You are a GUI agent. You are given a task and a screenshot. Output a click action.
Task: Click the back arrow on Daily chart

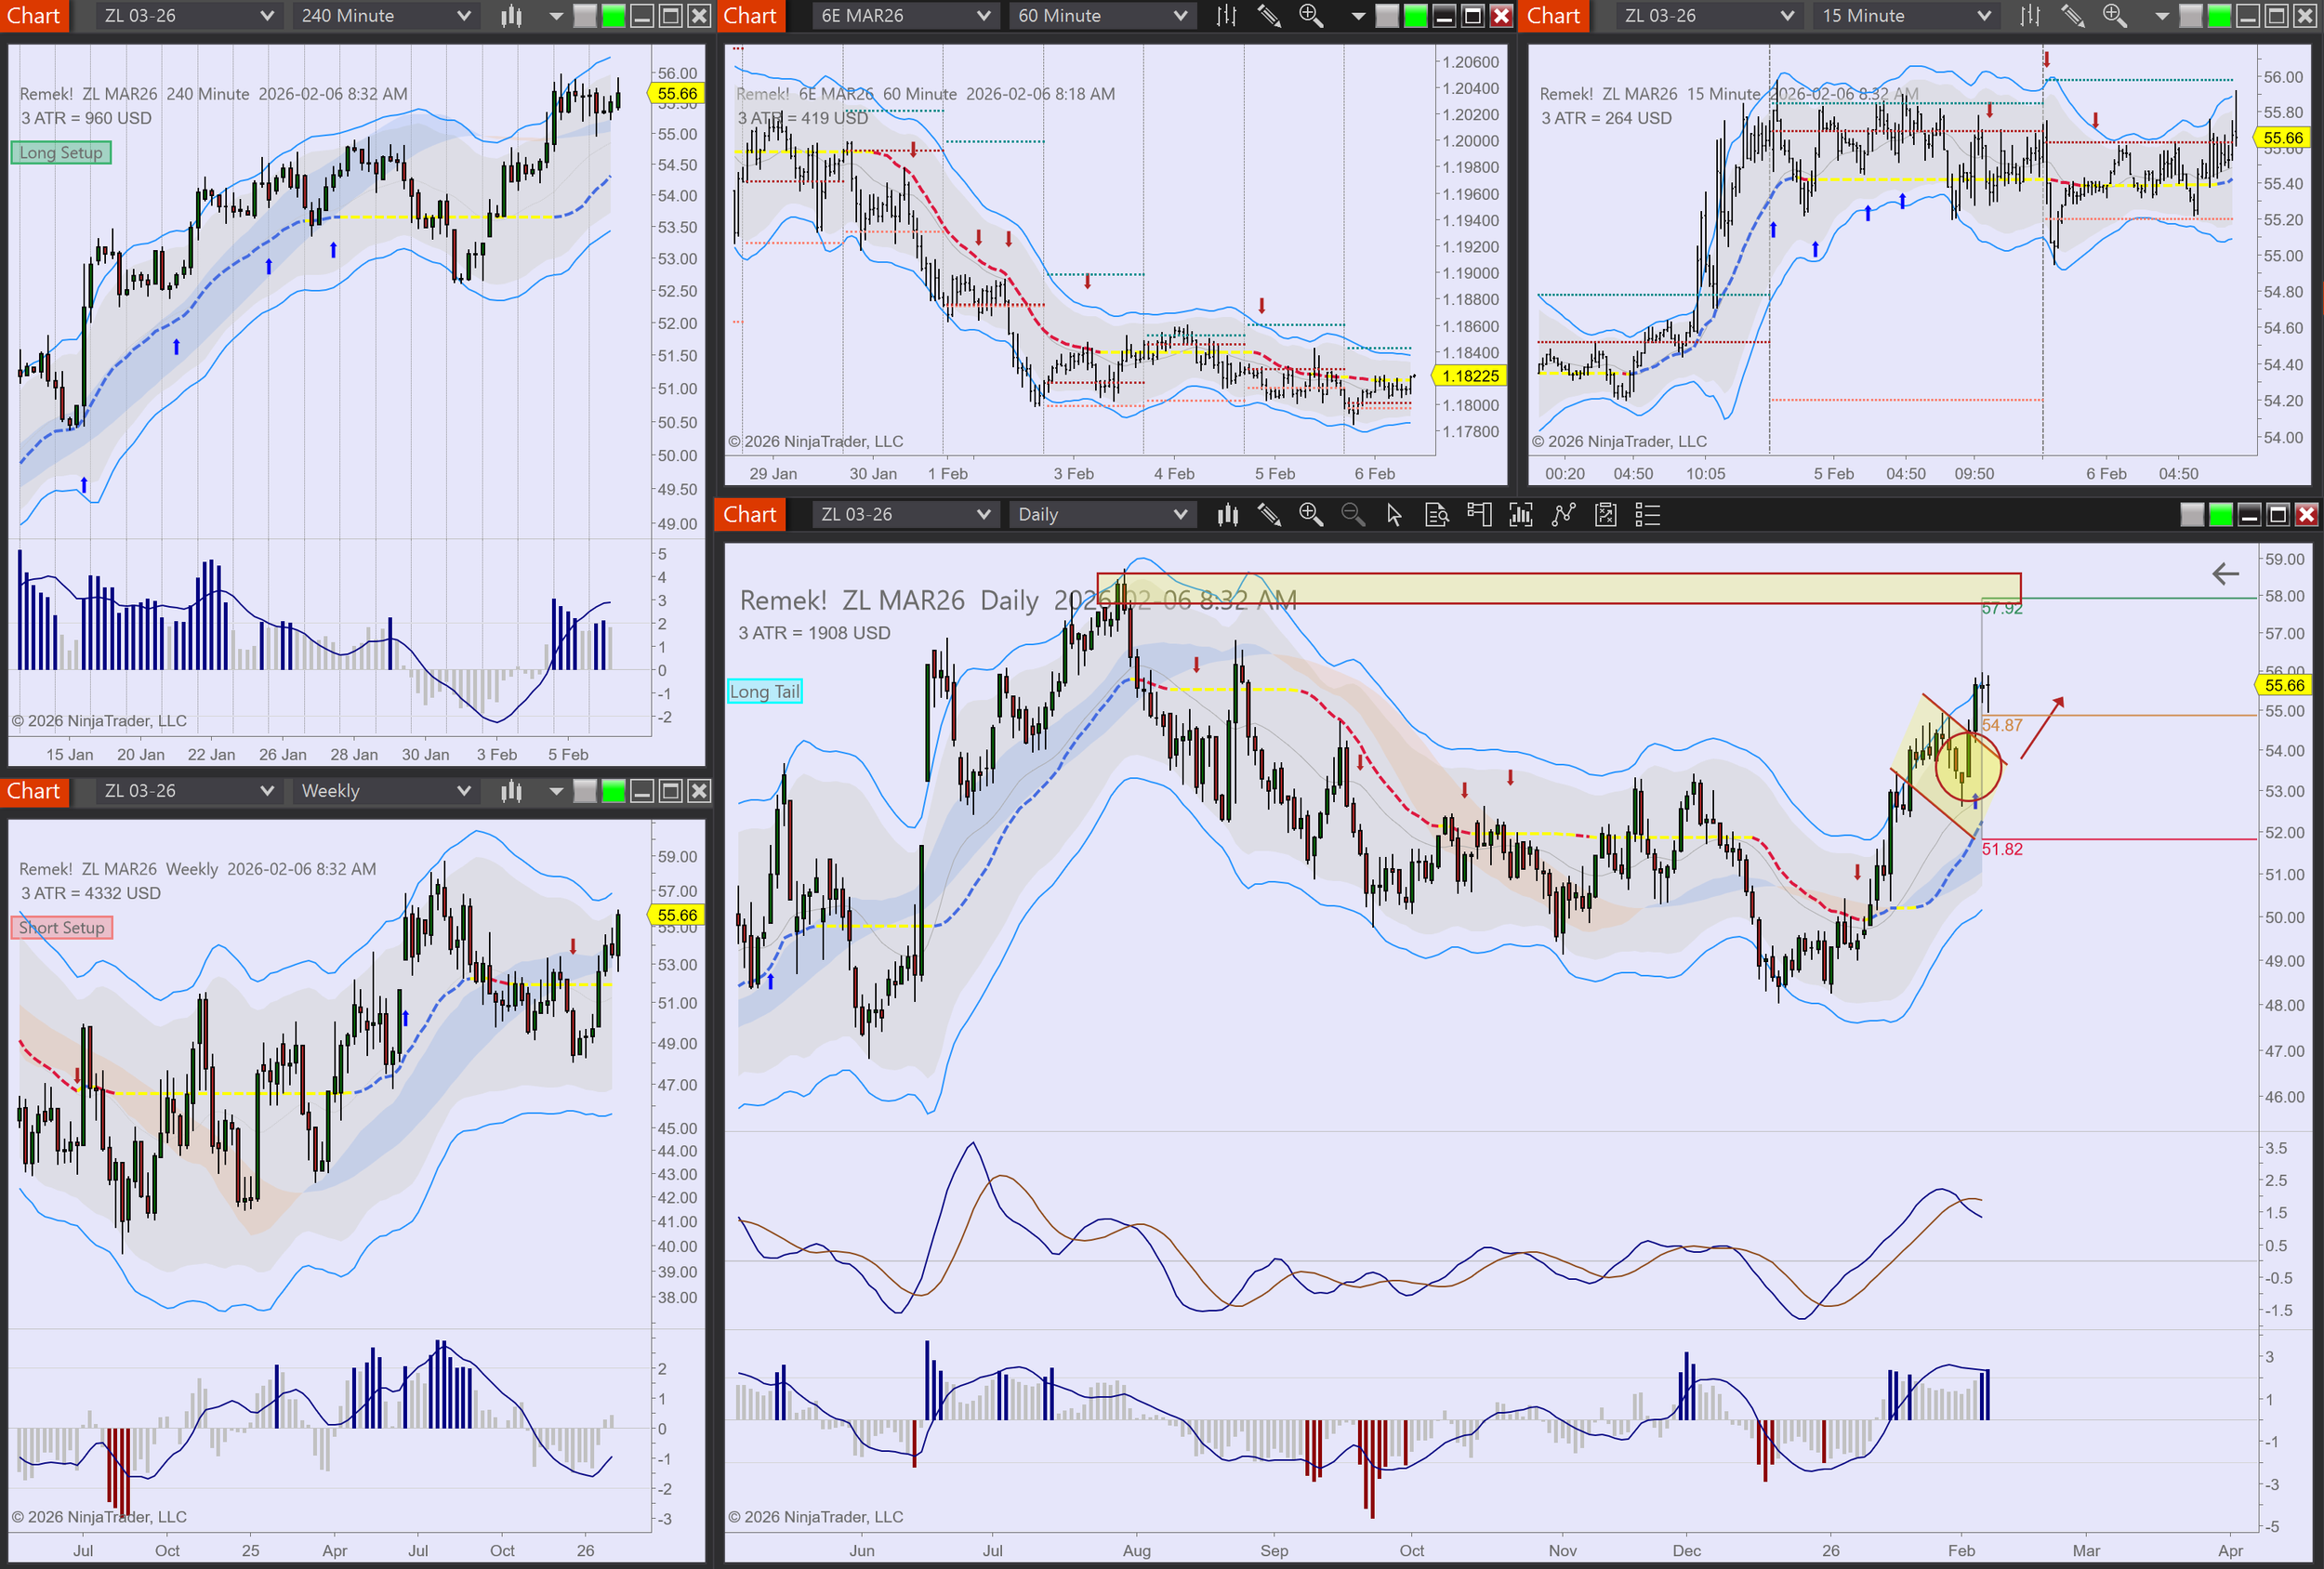click(2225, 574)
